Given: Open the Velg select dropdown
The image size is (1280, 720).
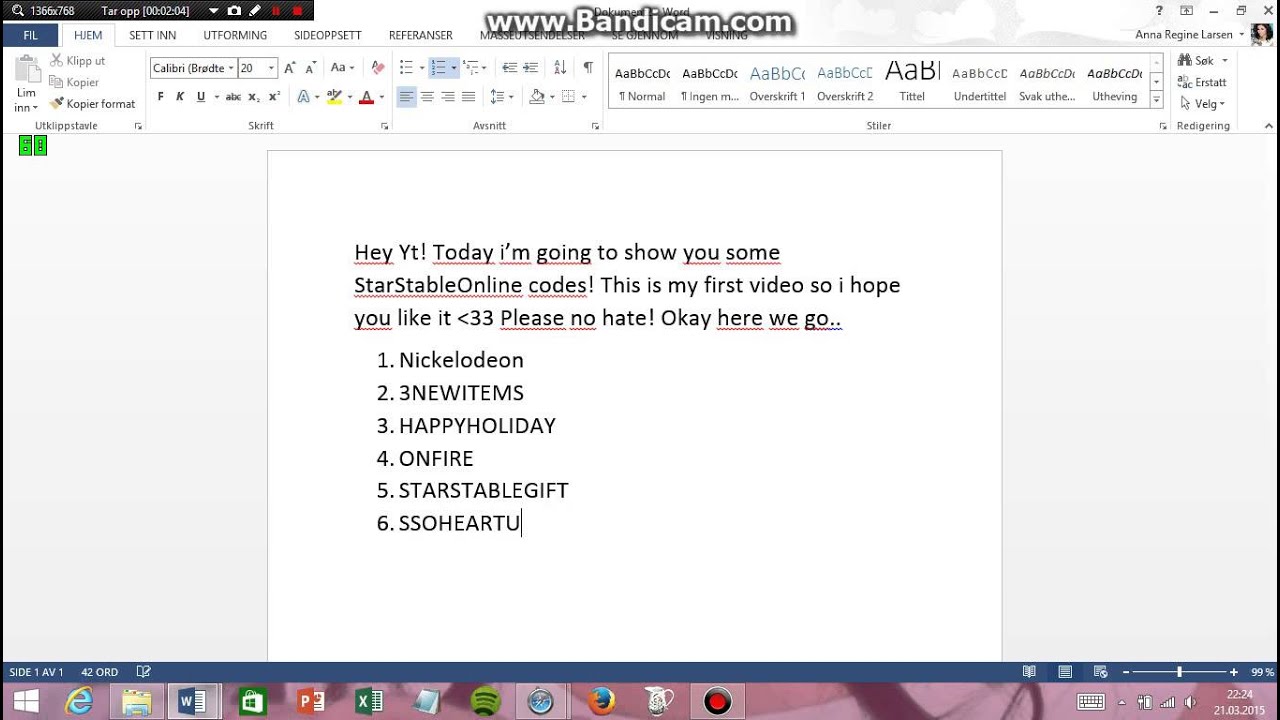Looking at the screenshot, I should pos(1202,103).
